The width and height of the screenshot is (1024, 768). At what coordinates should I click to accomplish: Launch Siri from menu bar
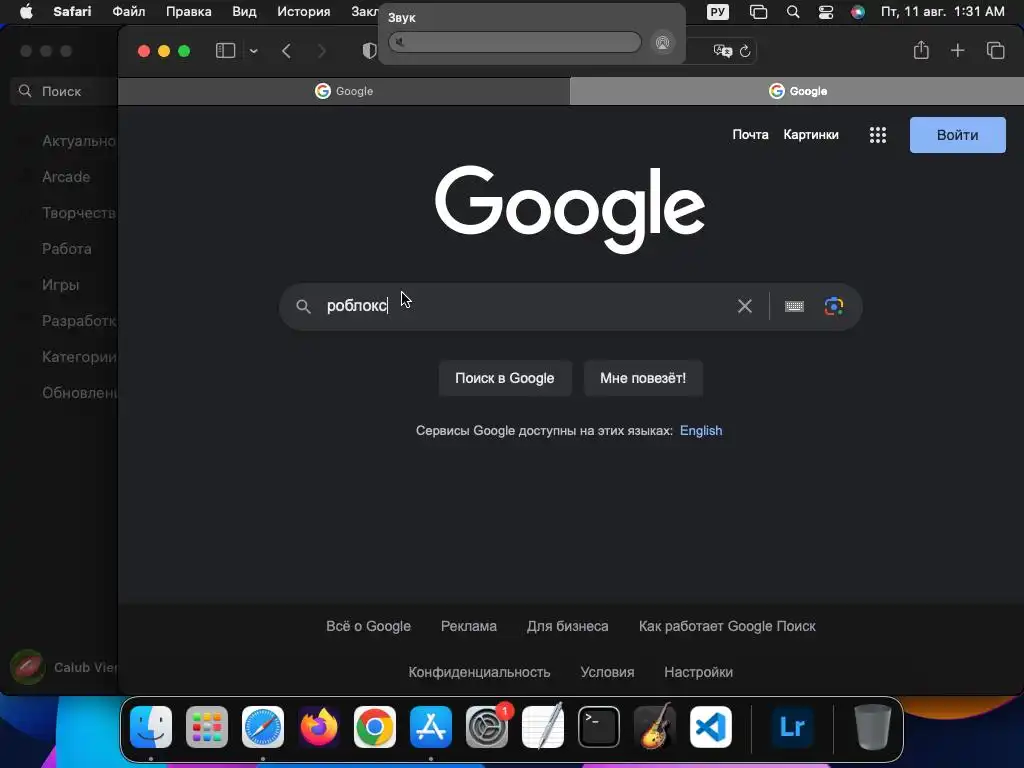point(857,12)
